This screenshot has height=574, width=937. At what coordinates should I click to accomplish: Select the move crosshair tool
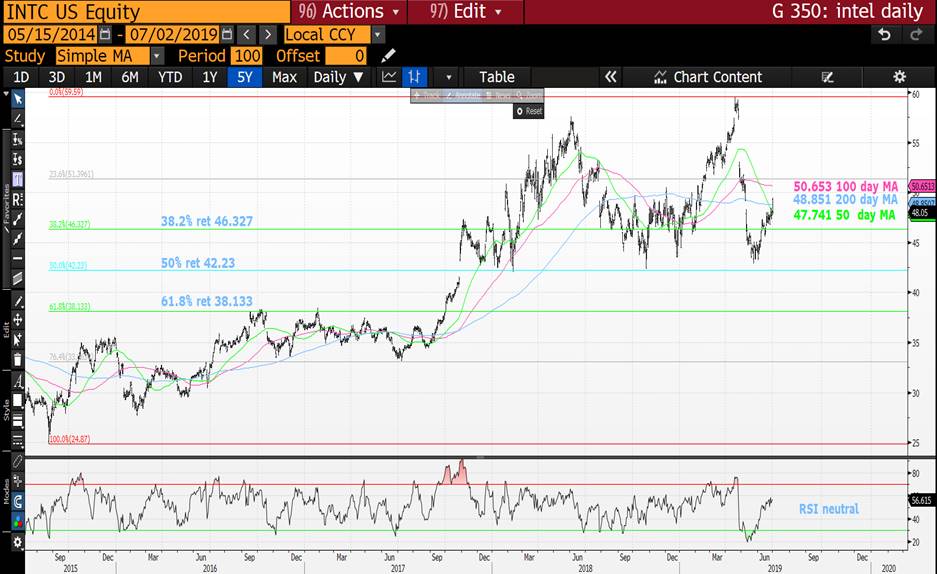point(18,320)
